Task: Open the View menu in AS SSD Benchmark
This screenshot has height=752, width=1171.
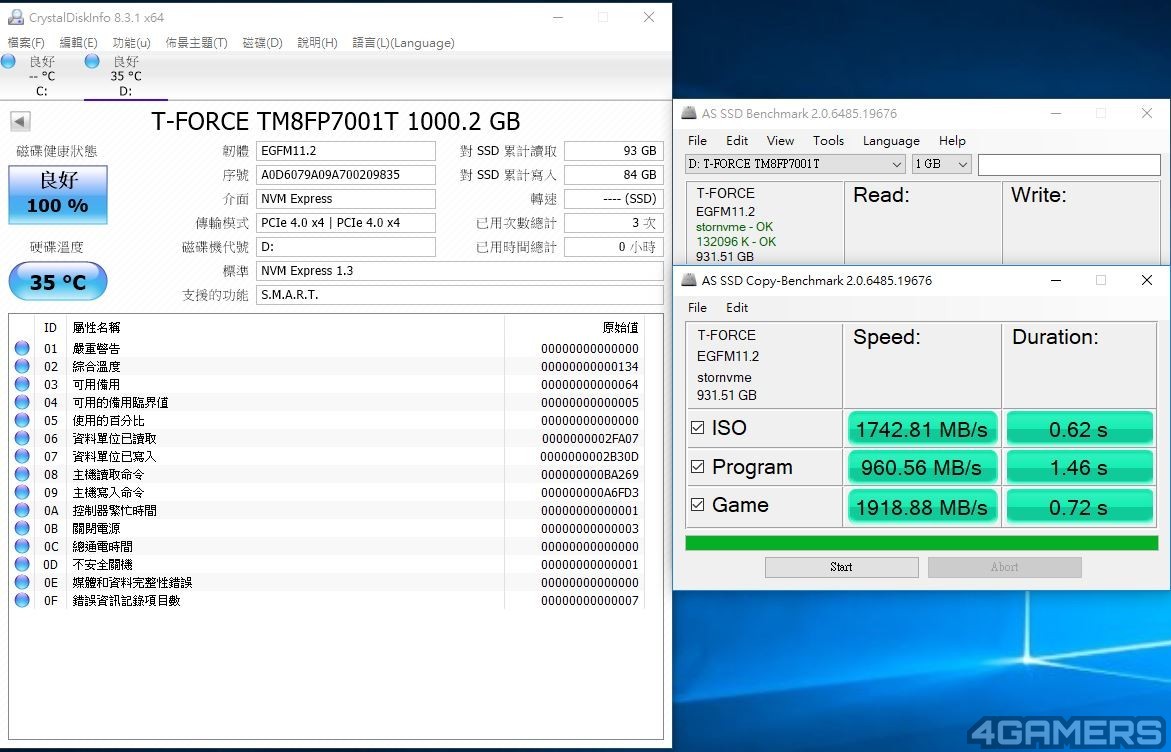Action: (780, 140)
